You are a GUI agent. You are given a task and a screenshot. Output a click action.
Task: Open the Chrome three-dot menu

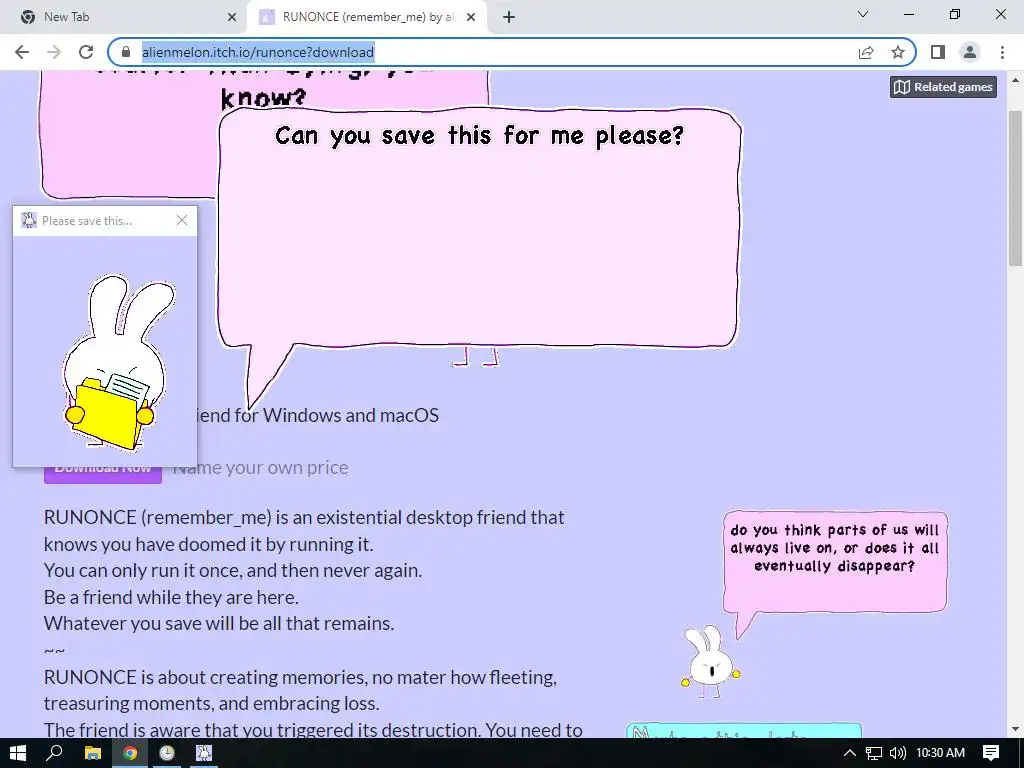pos(1002,52)
